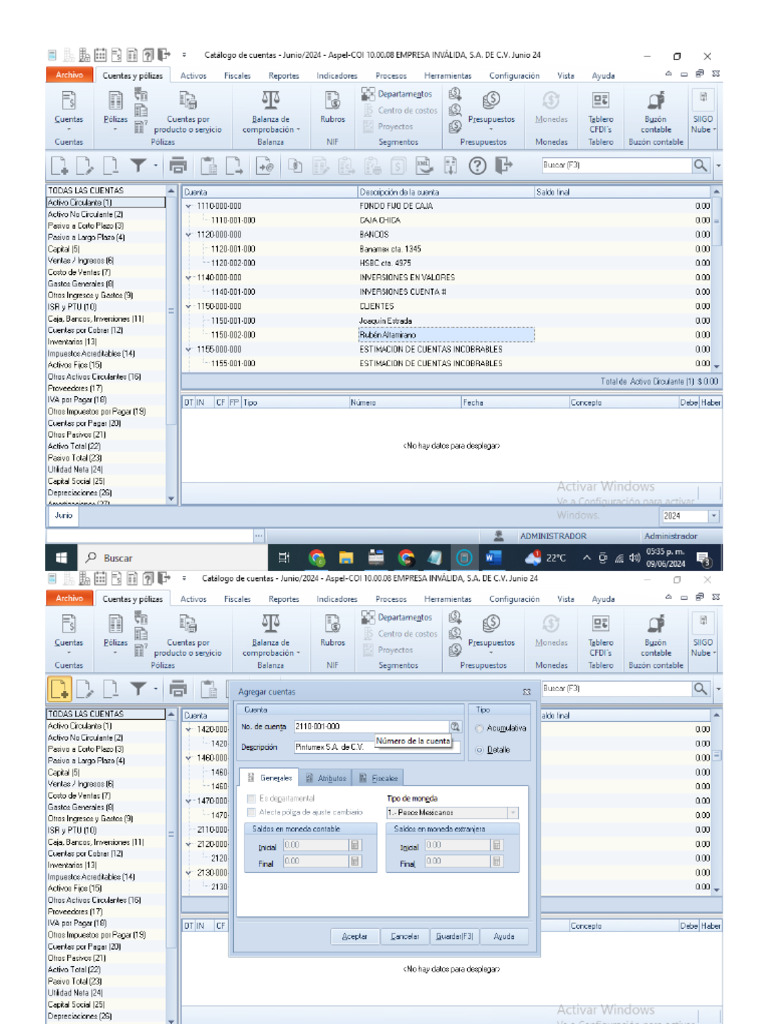Collapse the 1150-000-000 CLIENTES node
This screenshot has width=768, height=1024.
(x=189, y=306)
